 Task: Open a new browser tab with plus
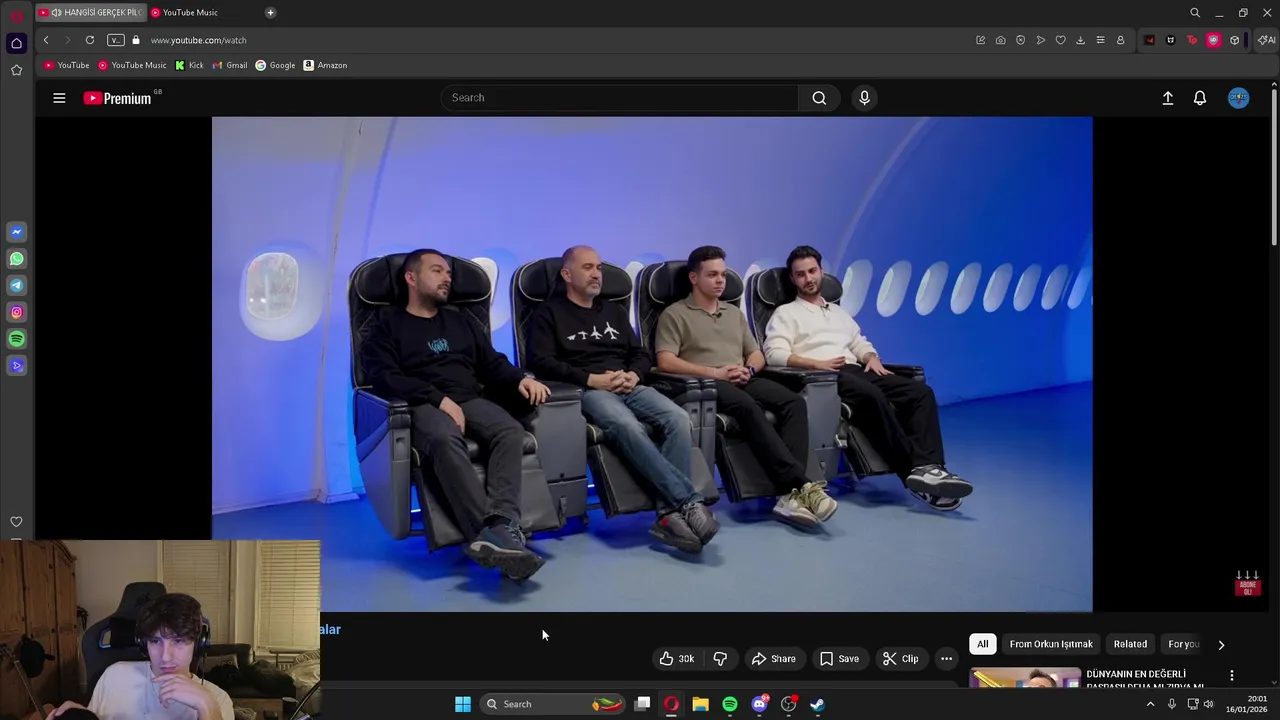(x=270, y=12)
